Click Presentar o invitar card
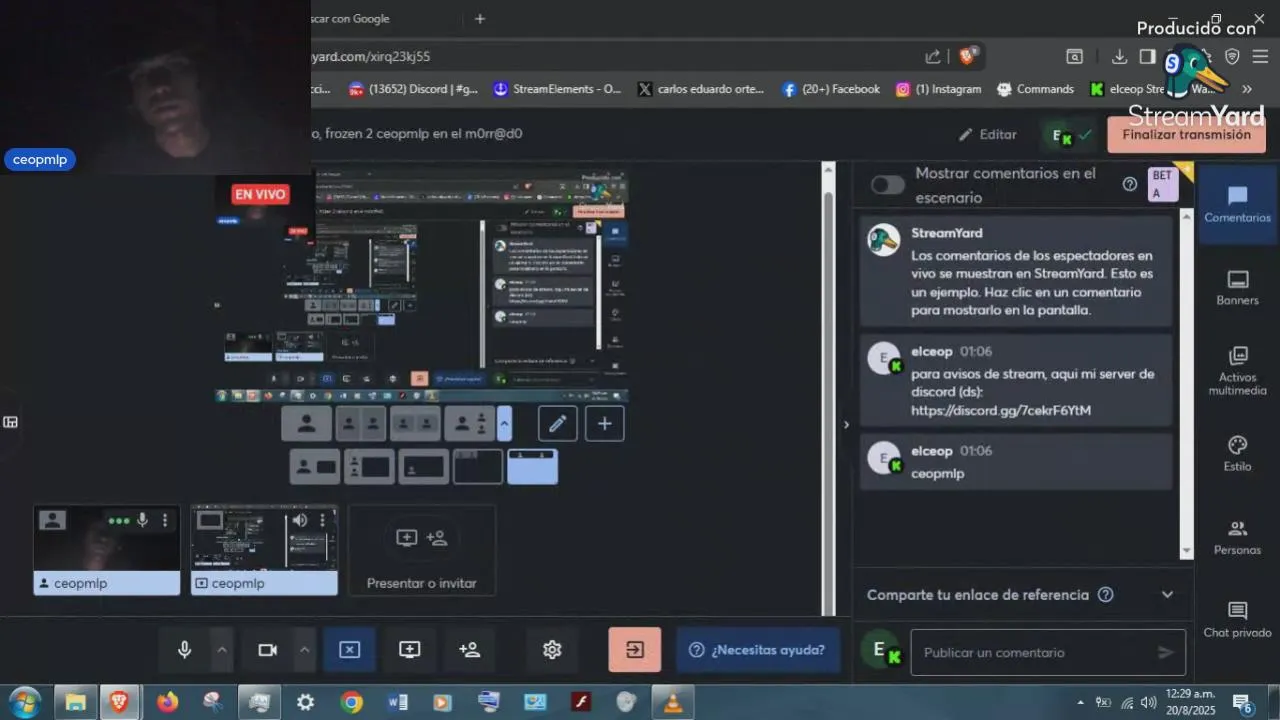The height and width of the screenshot is (720, 1280). tap(421, 550)
